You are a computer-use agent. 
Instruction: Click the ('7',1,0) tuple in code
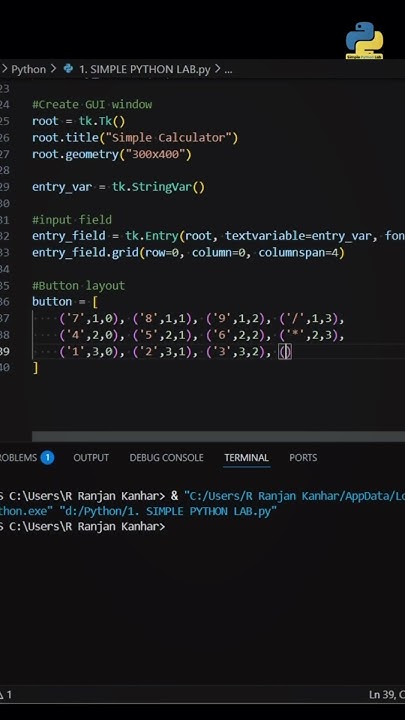point(89,319)
